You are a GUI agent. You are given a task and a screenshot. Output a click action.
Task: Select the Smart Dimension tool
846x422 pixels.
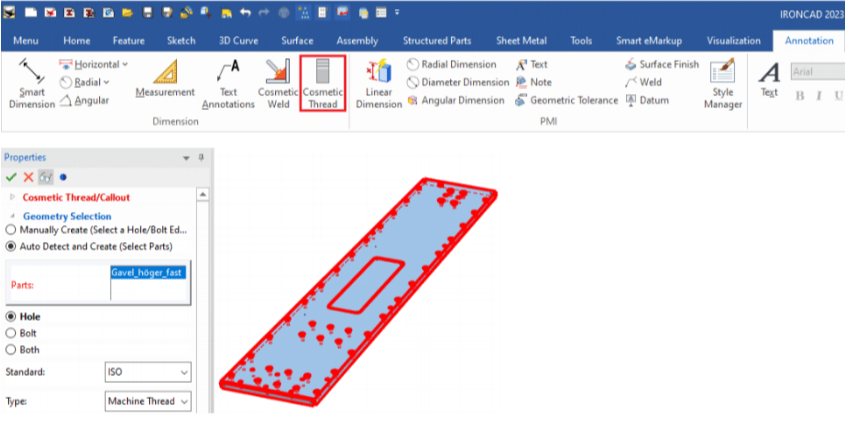tap(31, 84)
